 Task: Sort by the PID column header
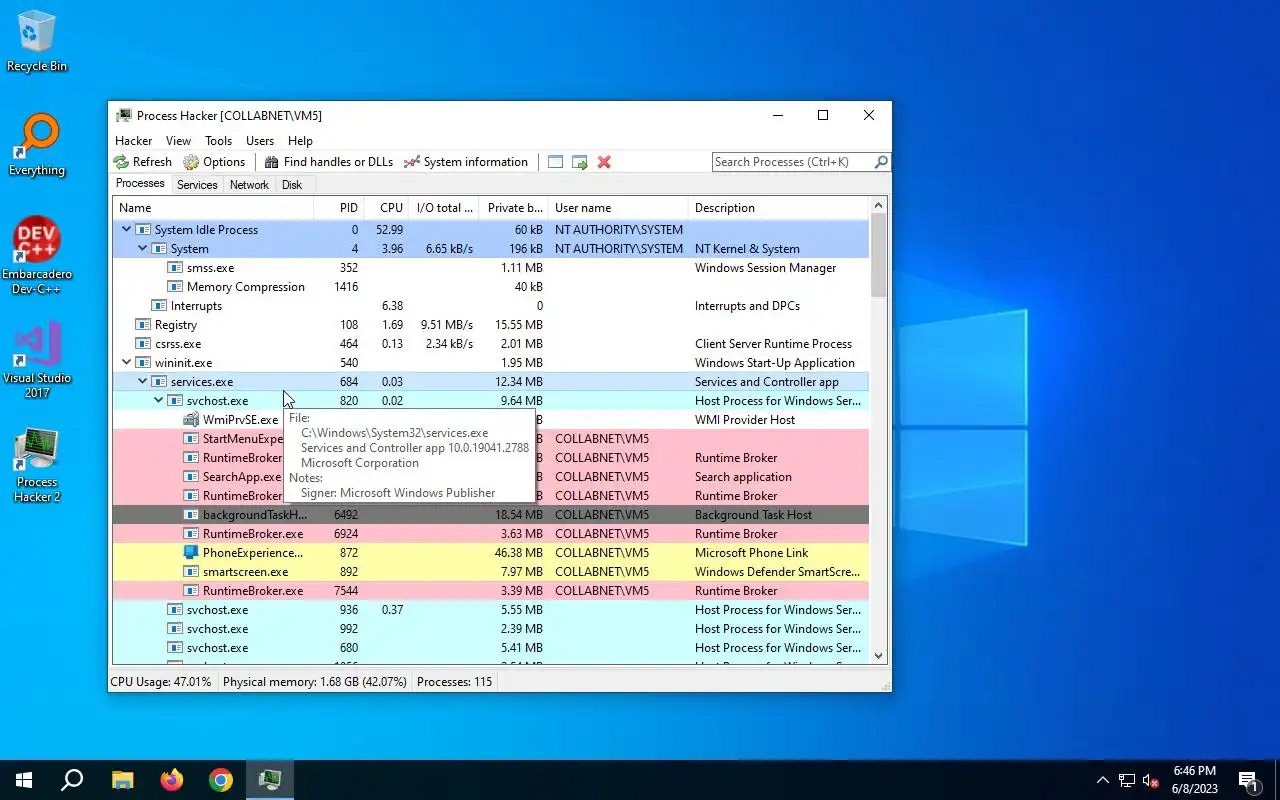point(338,208)
